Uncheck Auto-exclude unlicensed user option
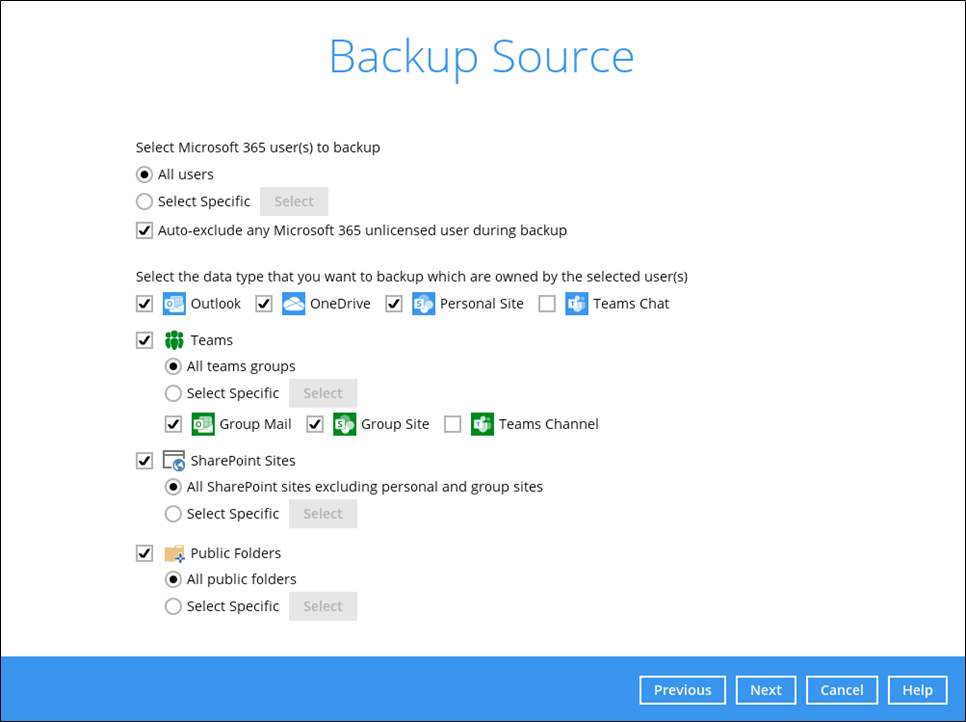Screen dimensions: 966x722 tap(144, 230)
